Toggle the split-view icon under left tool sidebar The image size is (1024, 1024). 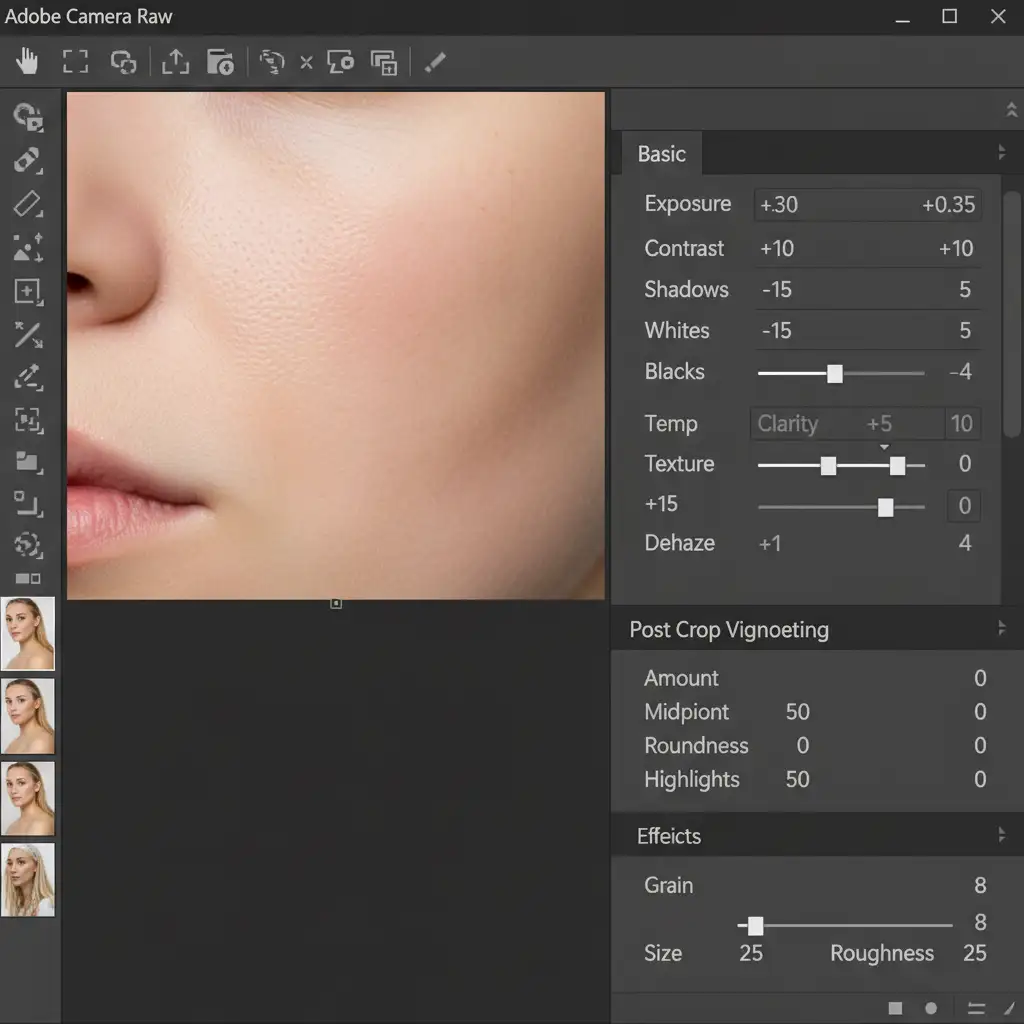28,578
